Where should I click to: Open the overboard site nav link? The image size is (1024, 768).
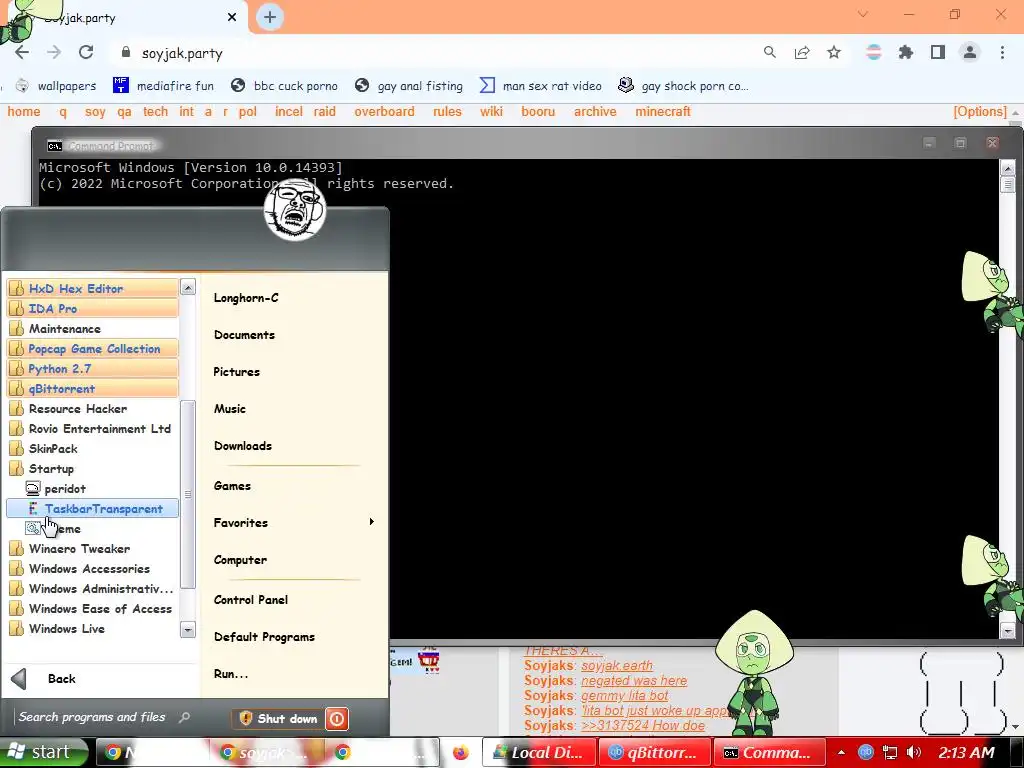384,112
